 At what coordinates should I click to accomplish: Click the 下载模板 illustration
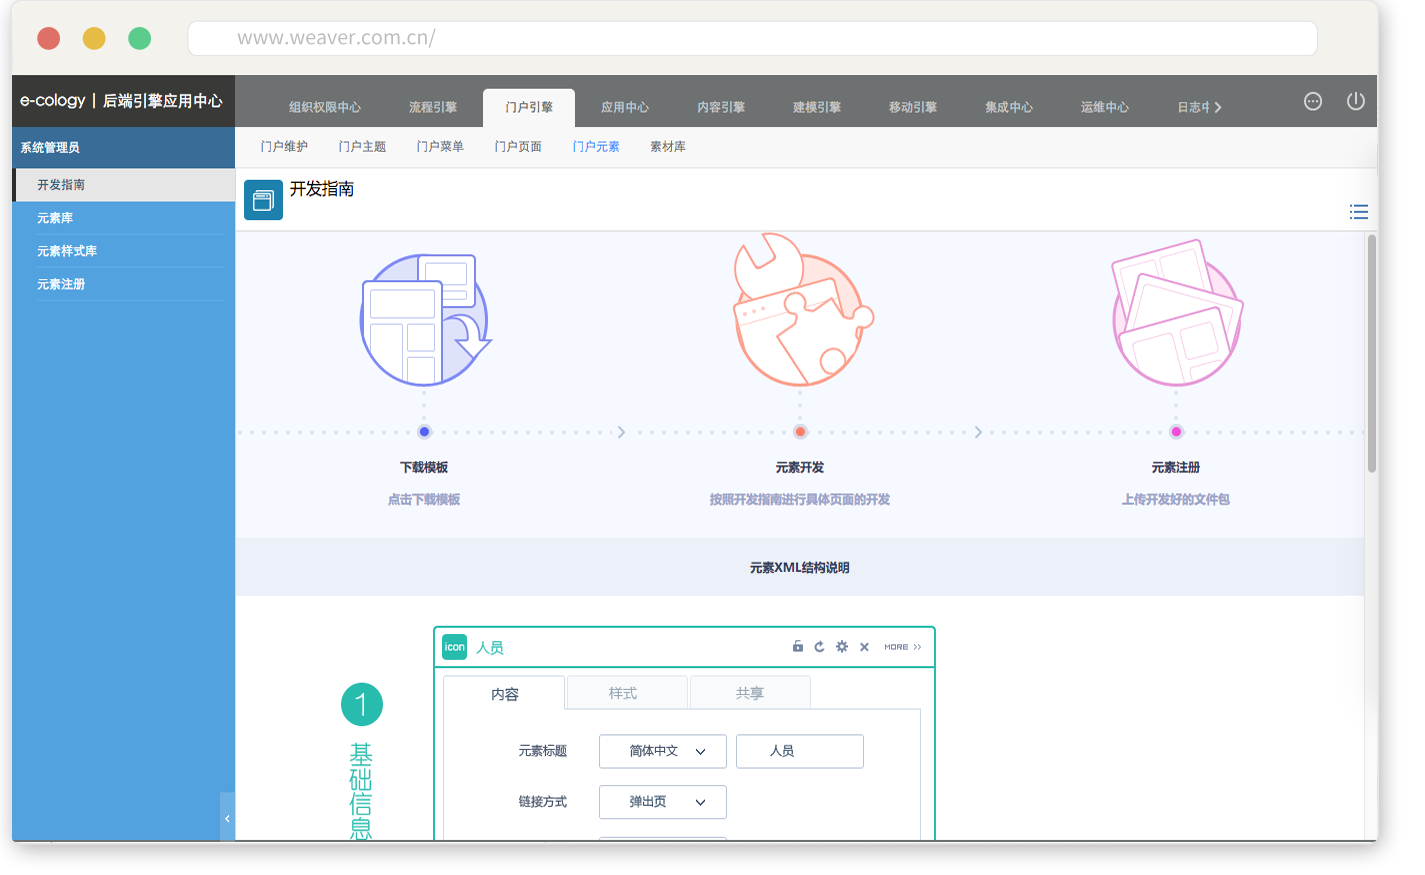(426, 320)
